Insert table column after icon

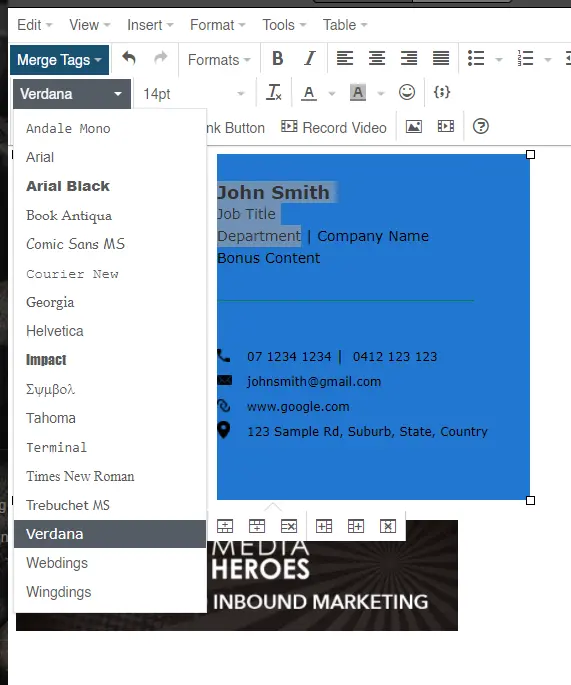point(356,526)
